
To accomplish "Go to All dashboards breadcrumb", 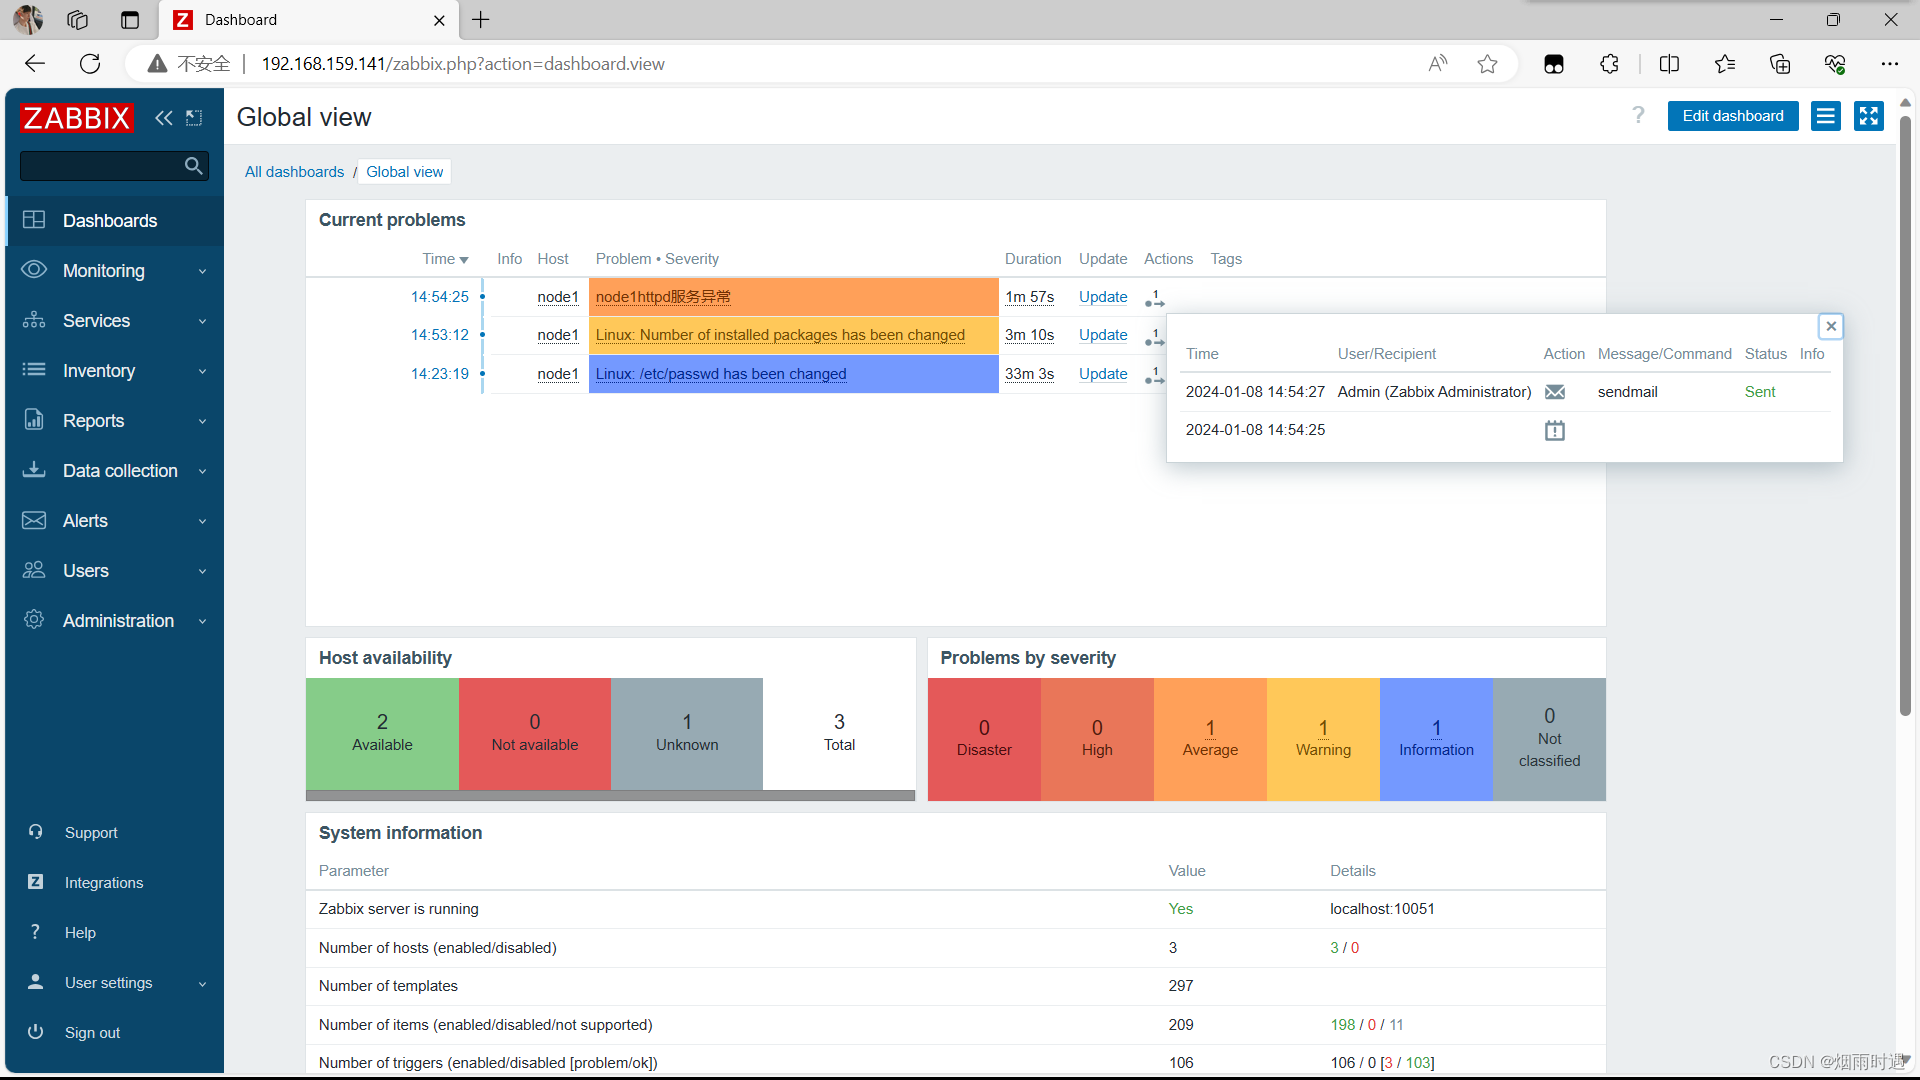I will (294, 172).
